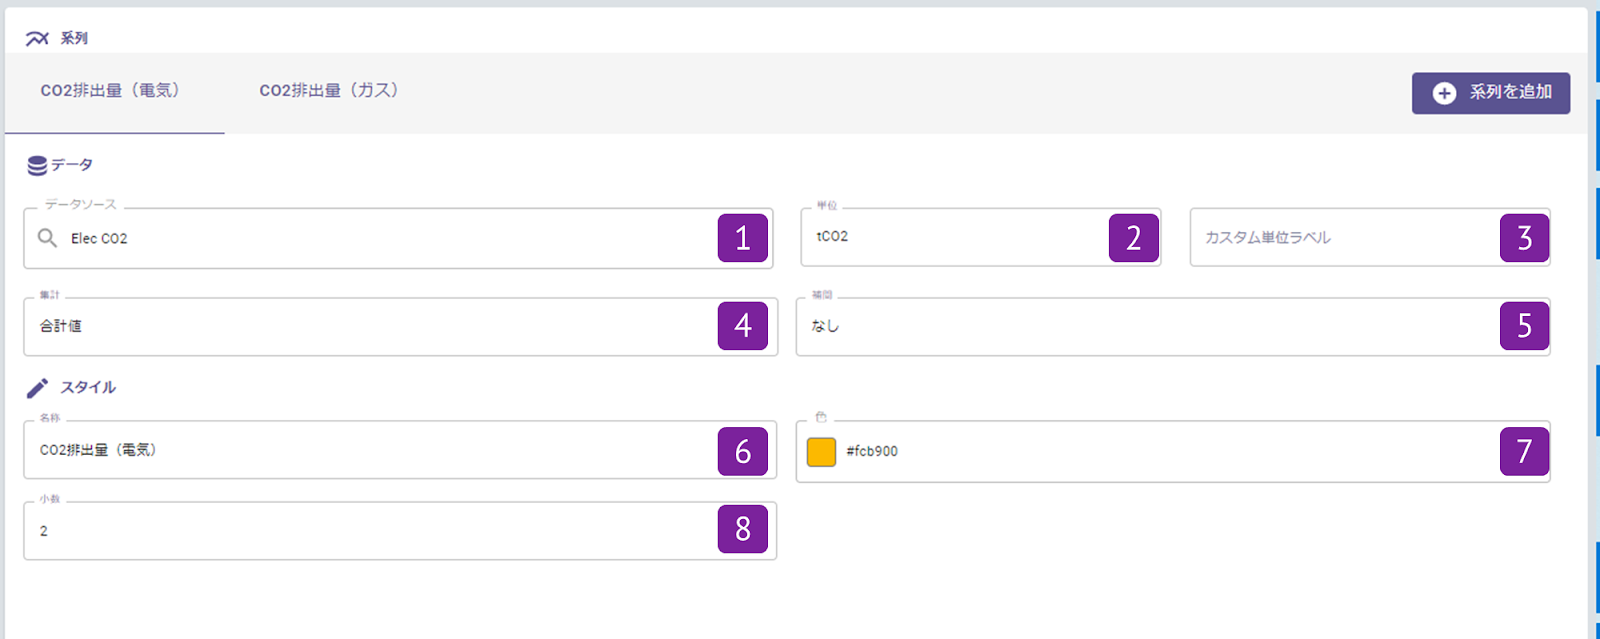The height and width of the screenshot is (639, 1600).
Task: Switch to the CO2排出量(ガス) tab
Action: coord(329,91)
